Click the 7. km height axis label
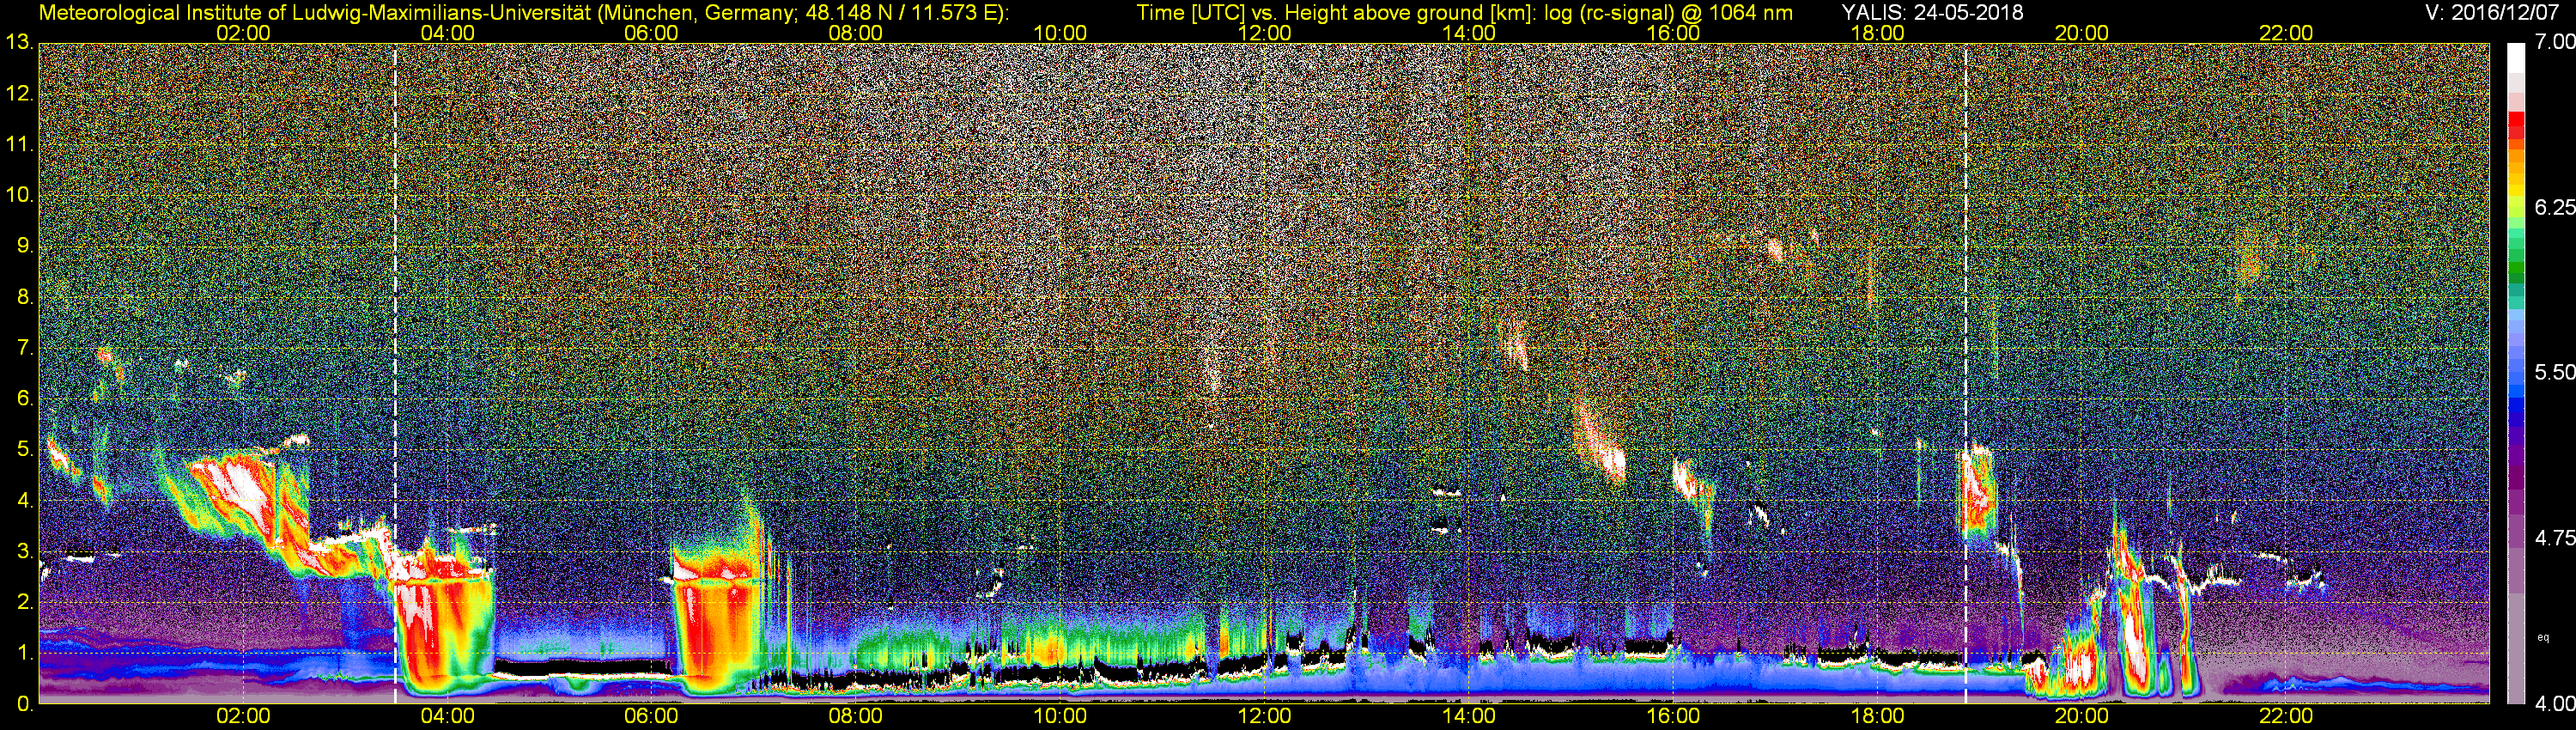Viewport: 2576px width, 730px height. click(x=25, y=348)
